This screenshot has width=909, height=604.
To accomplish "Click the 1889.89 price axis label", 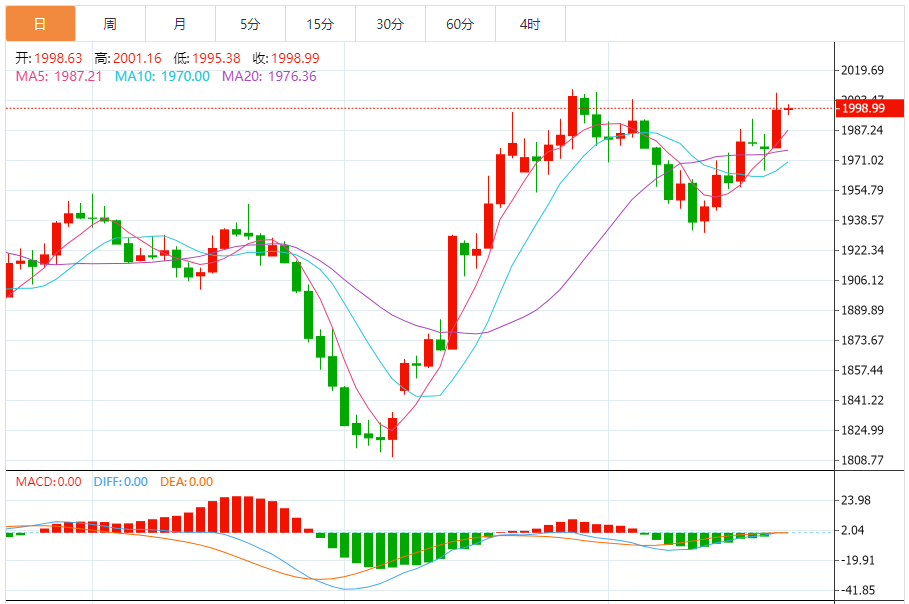I will (x=863, y=310).
